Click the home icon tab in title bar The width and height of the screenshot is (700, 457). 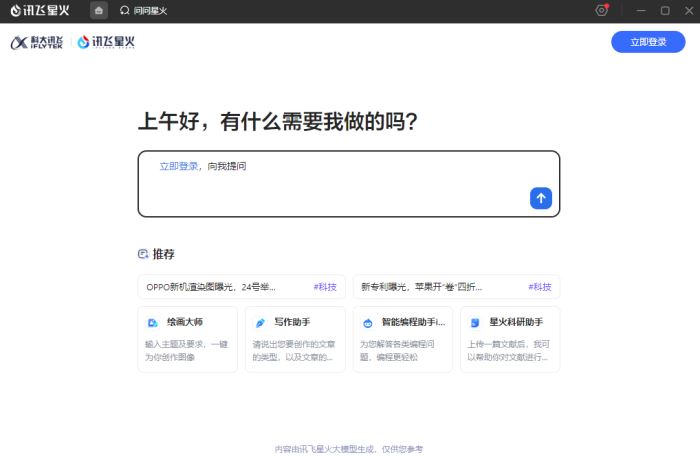[x=99, y=10]
